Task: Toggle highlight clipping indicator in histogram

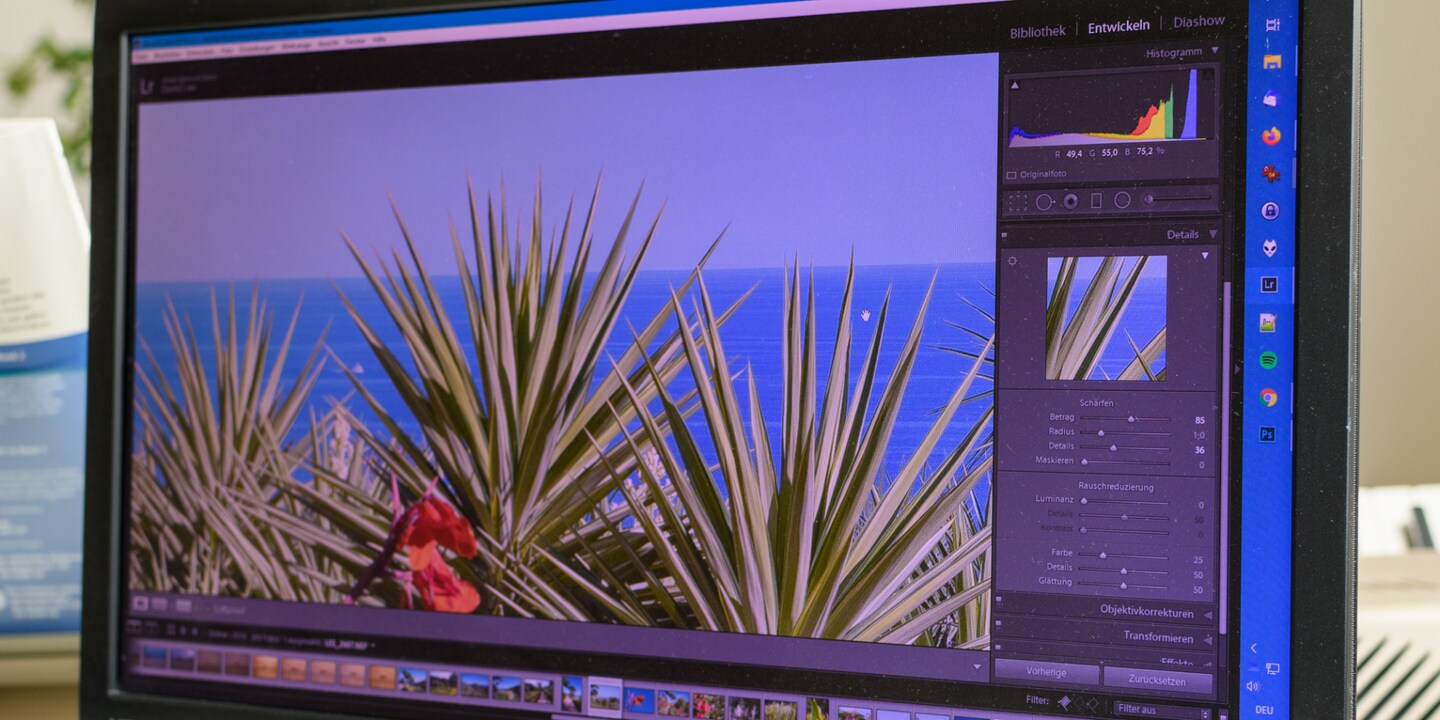Action: click(x=1208, y=73)
